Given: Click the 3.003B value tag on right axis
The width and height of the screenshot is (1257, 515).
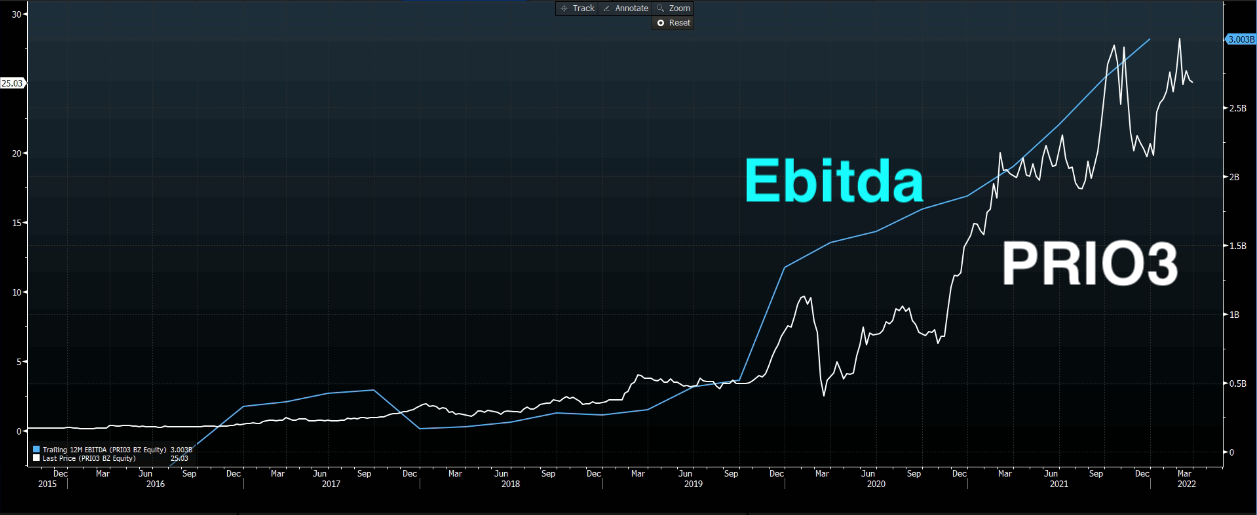Looking at the screenshot, I should 1241,39.
